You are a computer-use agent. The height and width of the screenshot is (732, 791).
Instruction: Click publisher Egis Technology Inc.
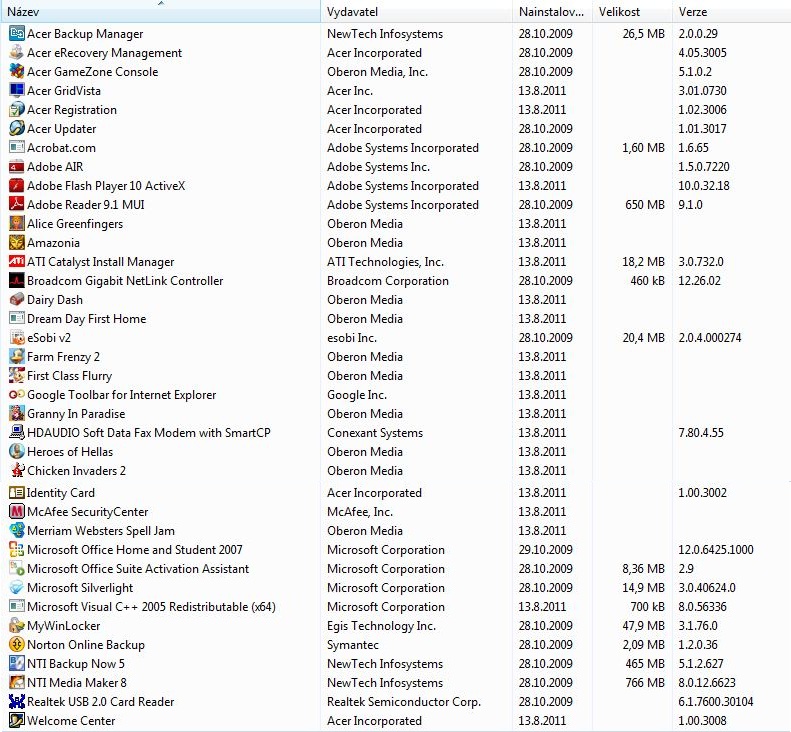click(x=381, y=626)
